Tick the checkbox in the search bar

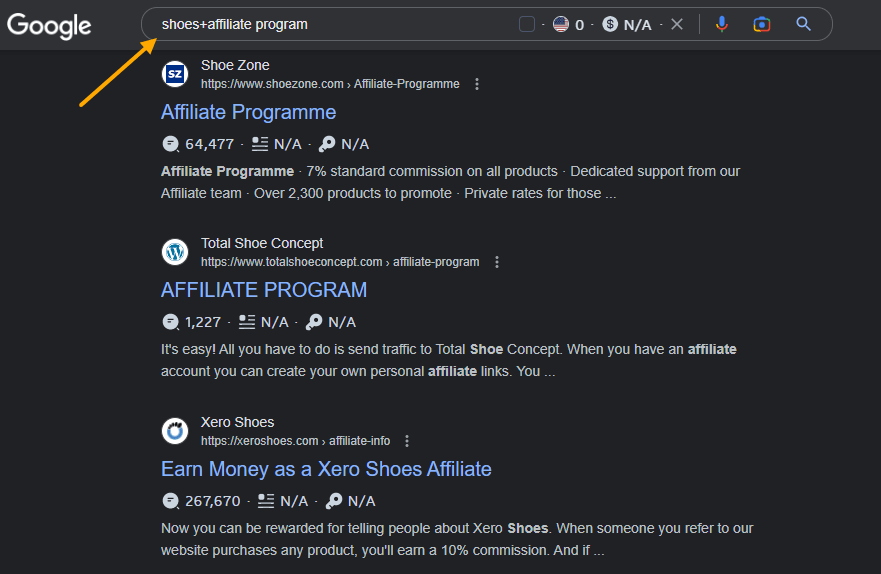[x=526, y=24]
